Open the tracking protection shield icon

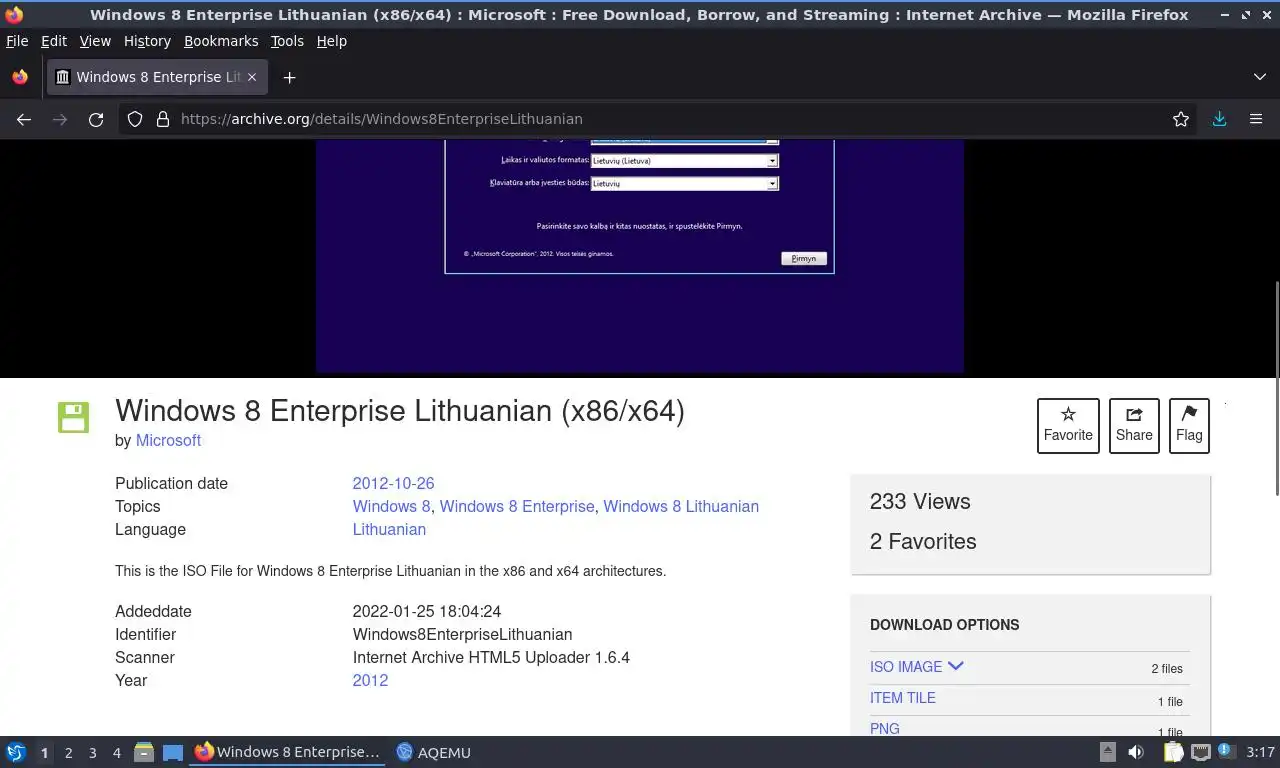(x=135, y=119)
